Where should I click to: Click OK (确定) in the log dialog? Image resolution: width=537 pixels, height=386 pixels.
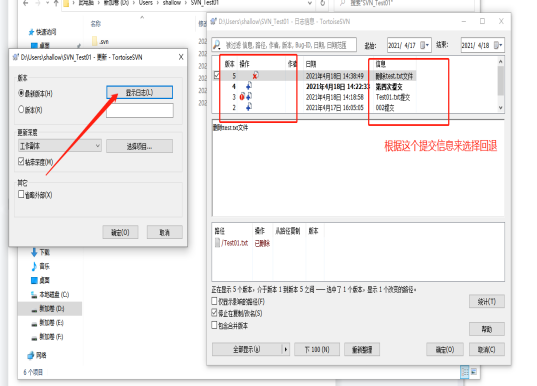coord(445,349)
